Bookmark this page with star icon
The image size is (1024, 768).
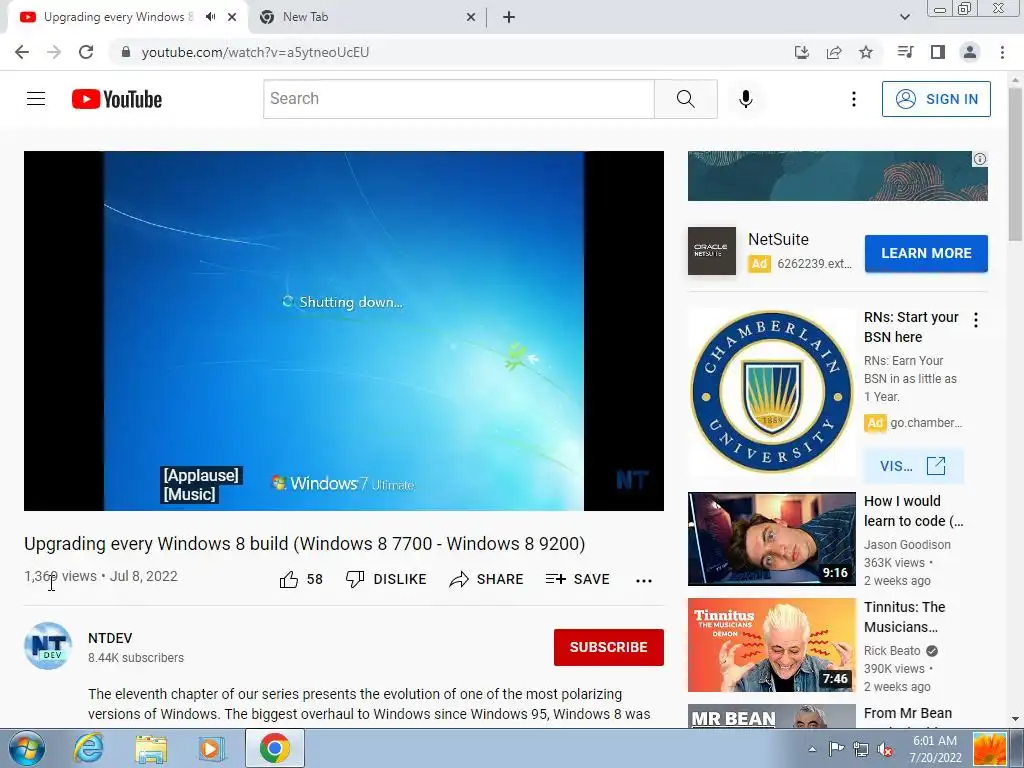866,52
